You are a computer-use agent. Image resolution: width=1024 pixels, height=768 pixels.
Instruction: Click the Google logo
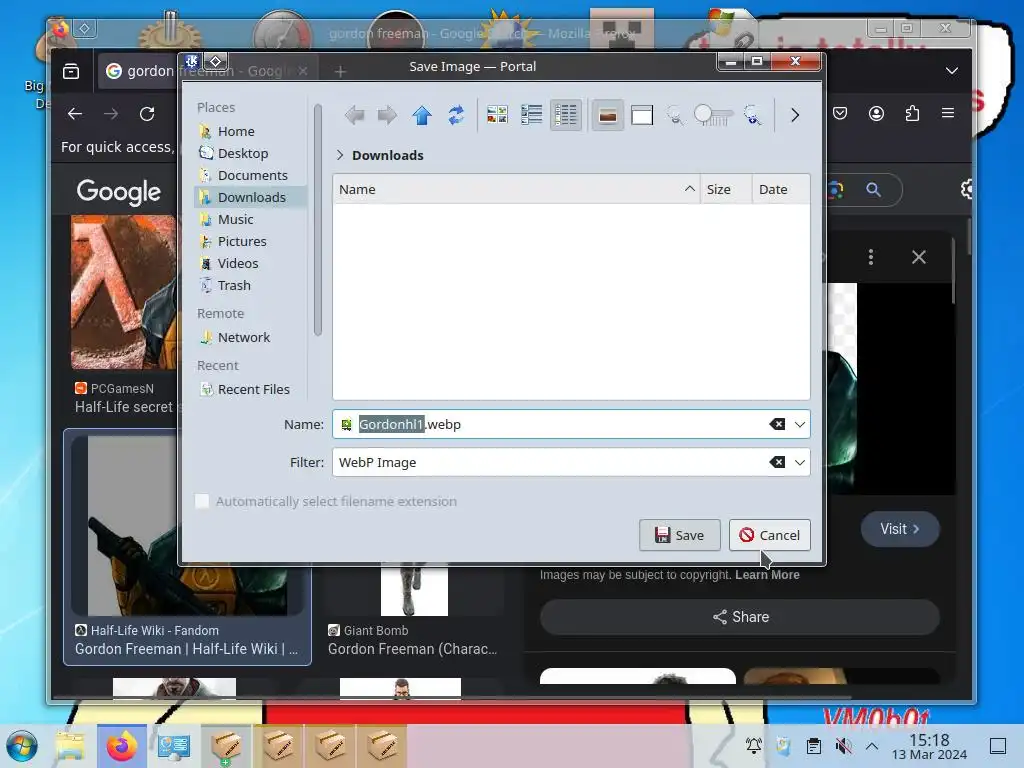pos(118,191)
